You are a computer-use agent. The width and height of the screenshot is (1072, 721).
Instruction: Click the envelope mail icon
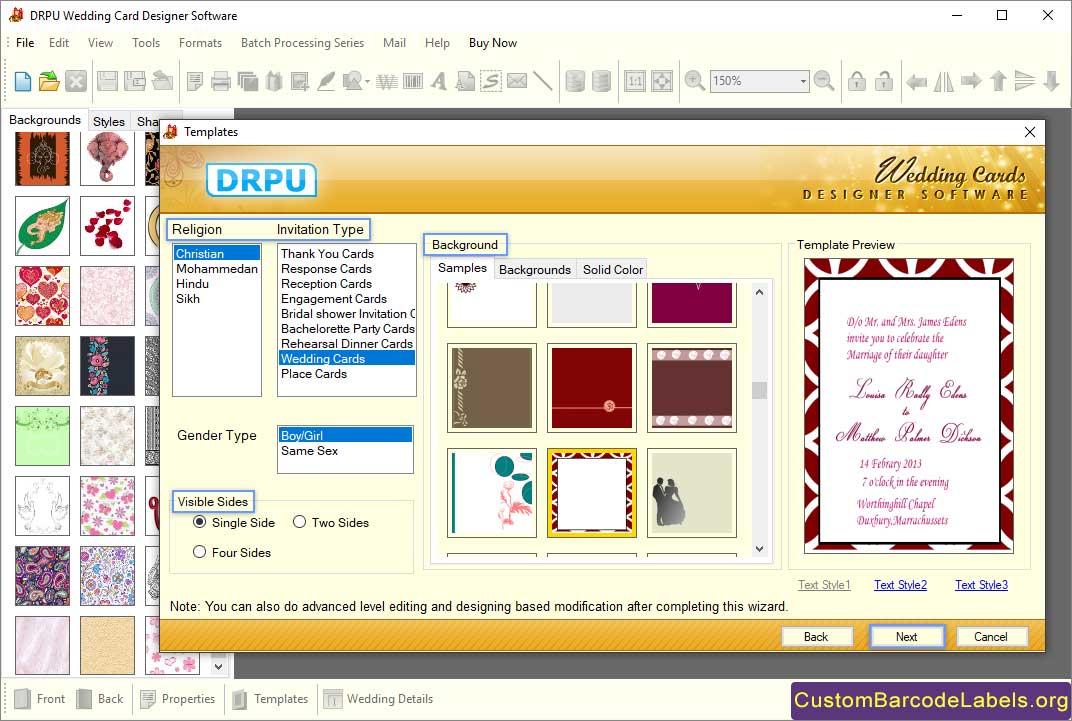pyautogui.click(x=517, y=81)
